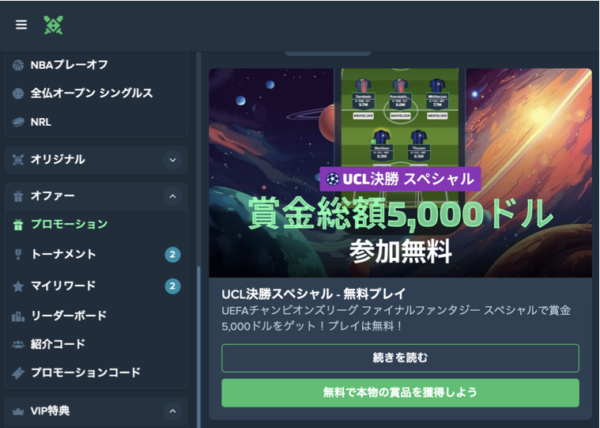
Task: Open トーナメント menu item
Action: point(63,254)
